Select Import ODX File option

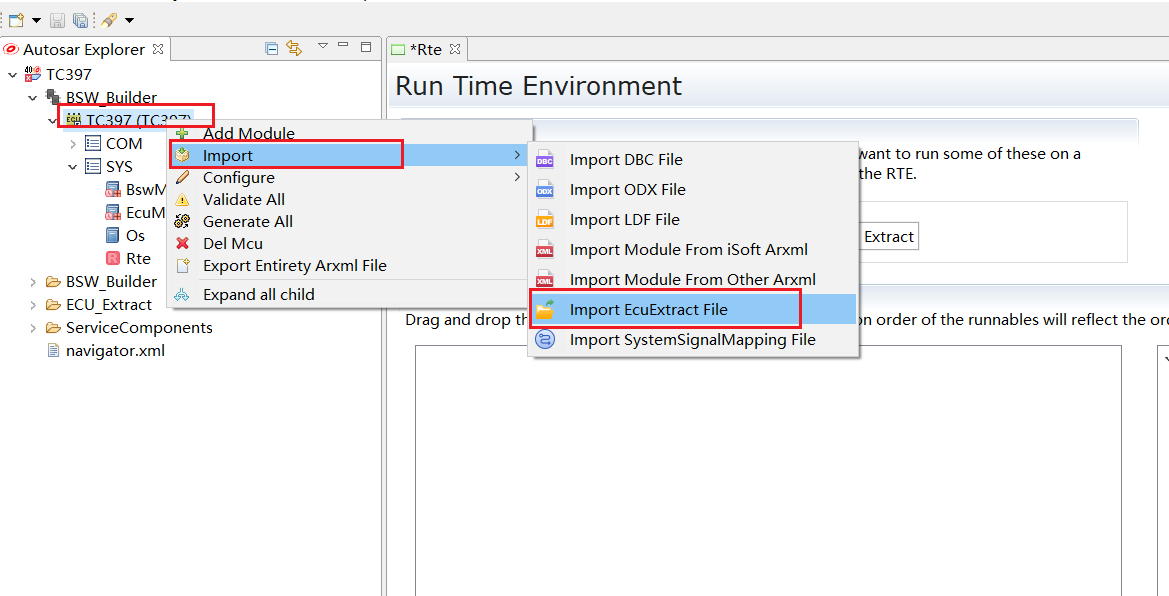tap(627, 190)
